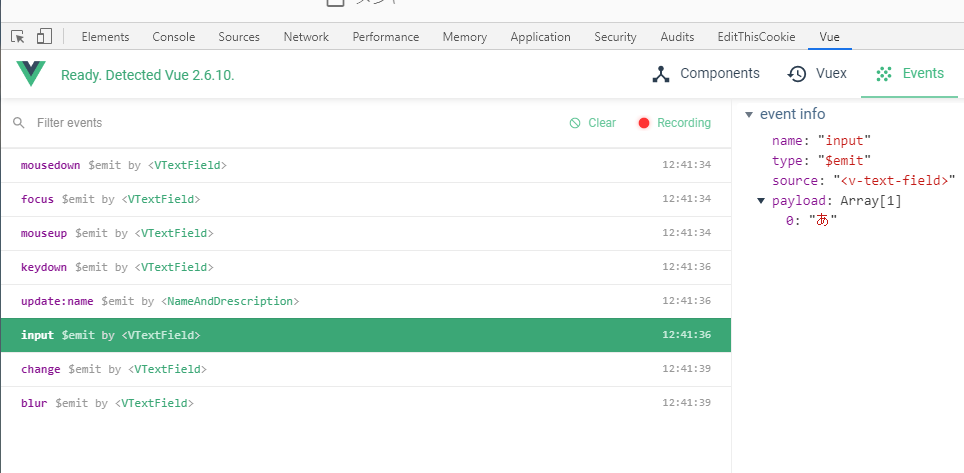Open the Console devtools tab
The width and height of the screenshot is (964, 473).
pyautogui.click(x=174, y=37)
